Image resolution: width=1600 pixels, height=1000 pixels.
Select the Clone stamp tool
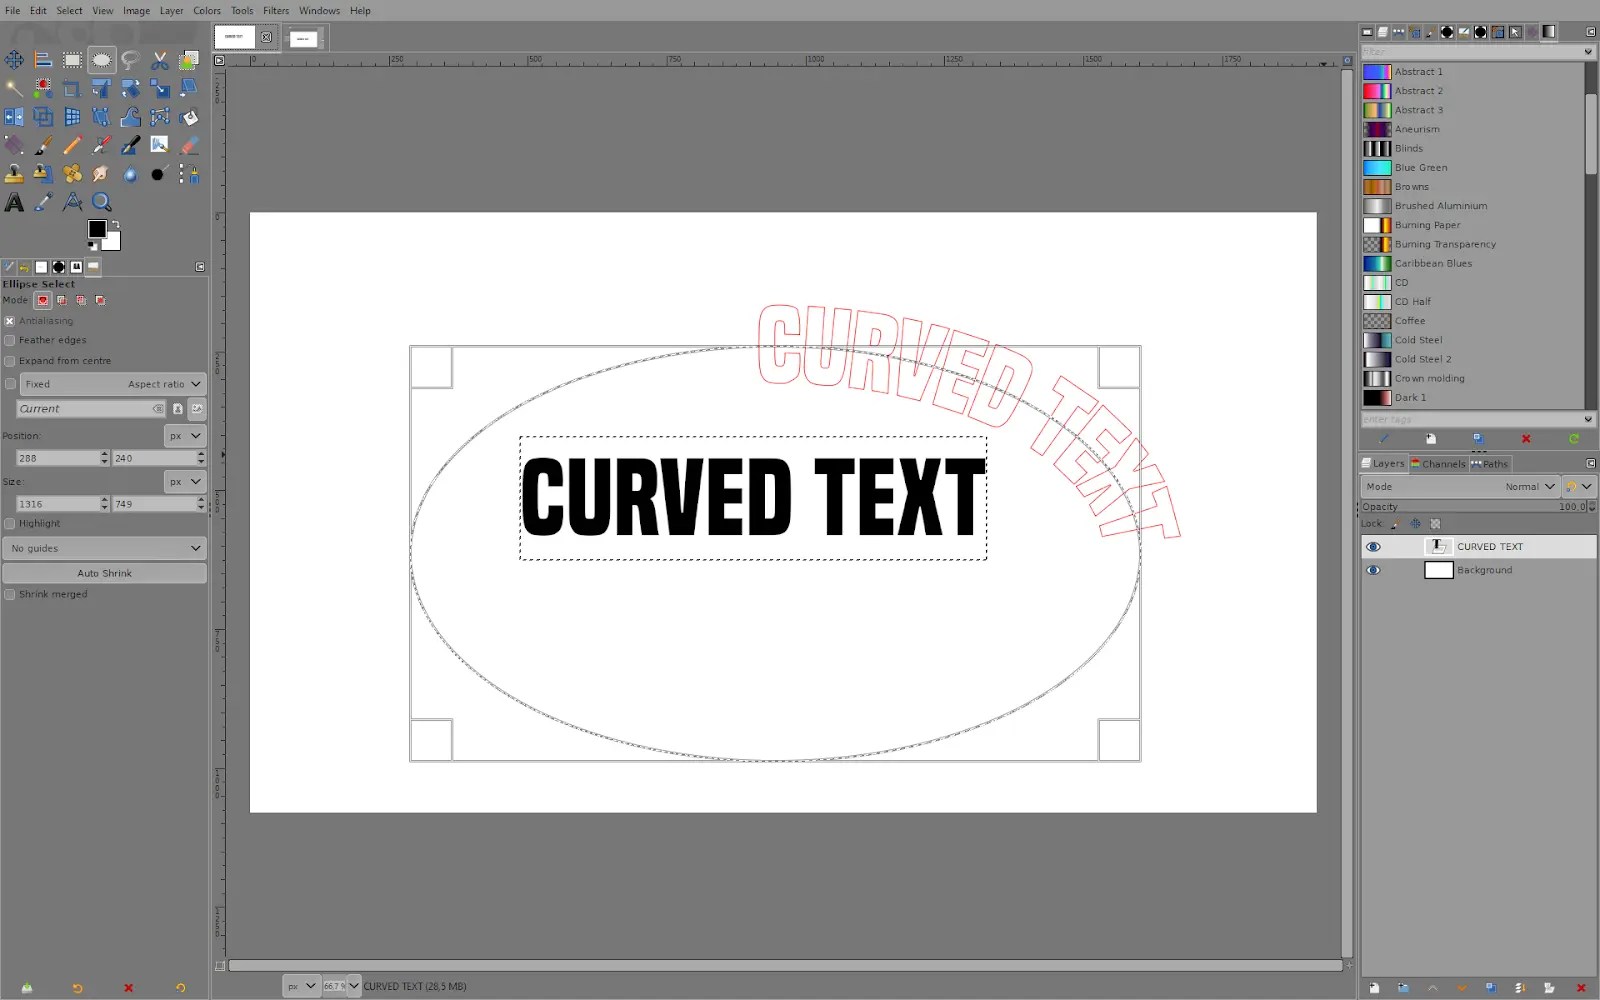(14, 173)
